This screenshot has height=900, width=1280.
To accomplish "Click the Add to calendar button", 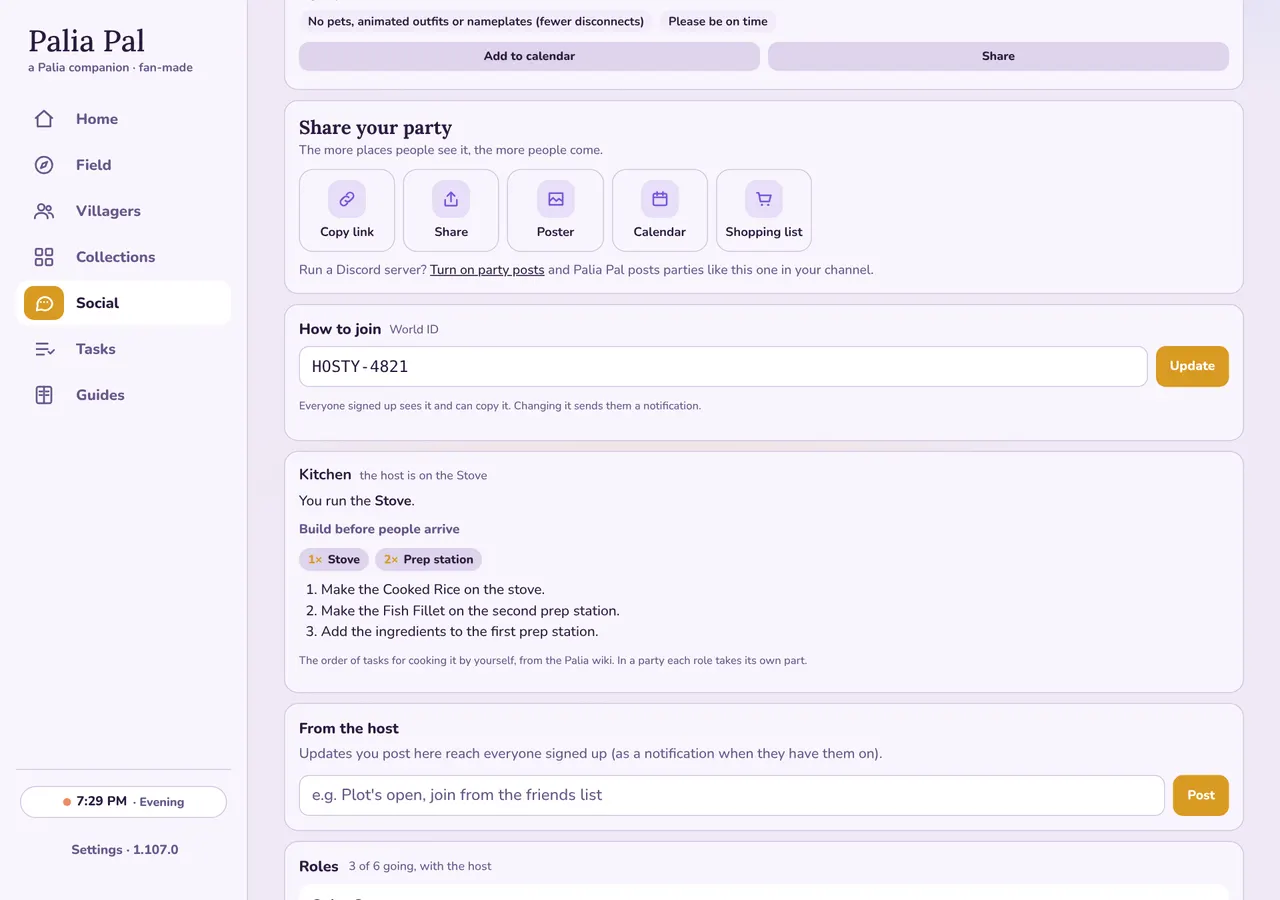I will click(529, 56).
